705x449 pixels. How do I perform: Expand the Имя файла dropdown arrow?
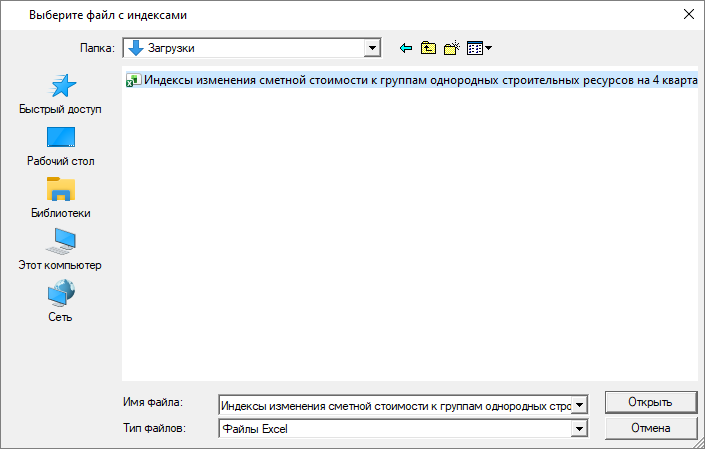[579, 406]
